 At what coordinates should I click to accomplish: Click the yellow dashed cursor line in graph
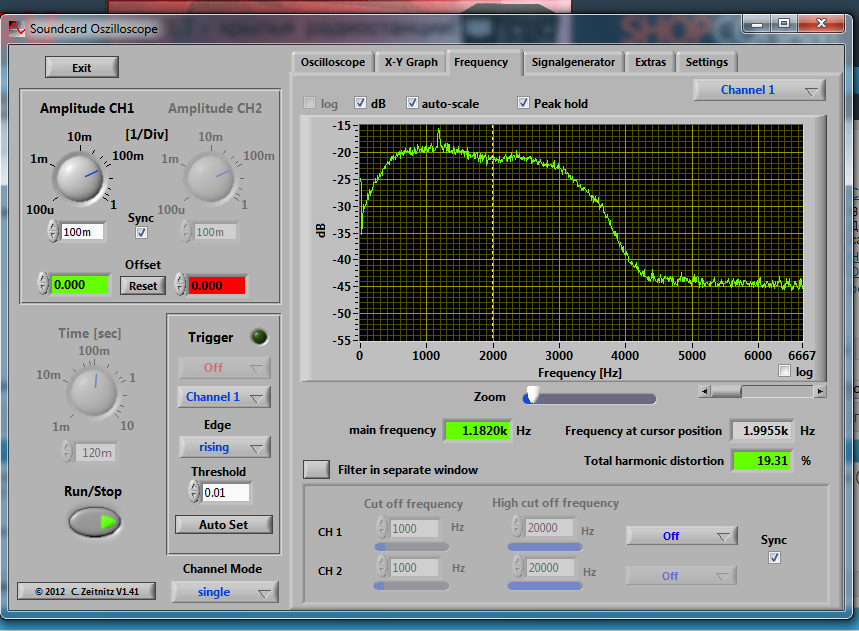point(493,233)
